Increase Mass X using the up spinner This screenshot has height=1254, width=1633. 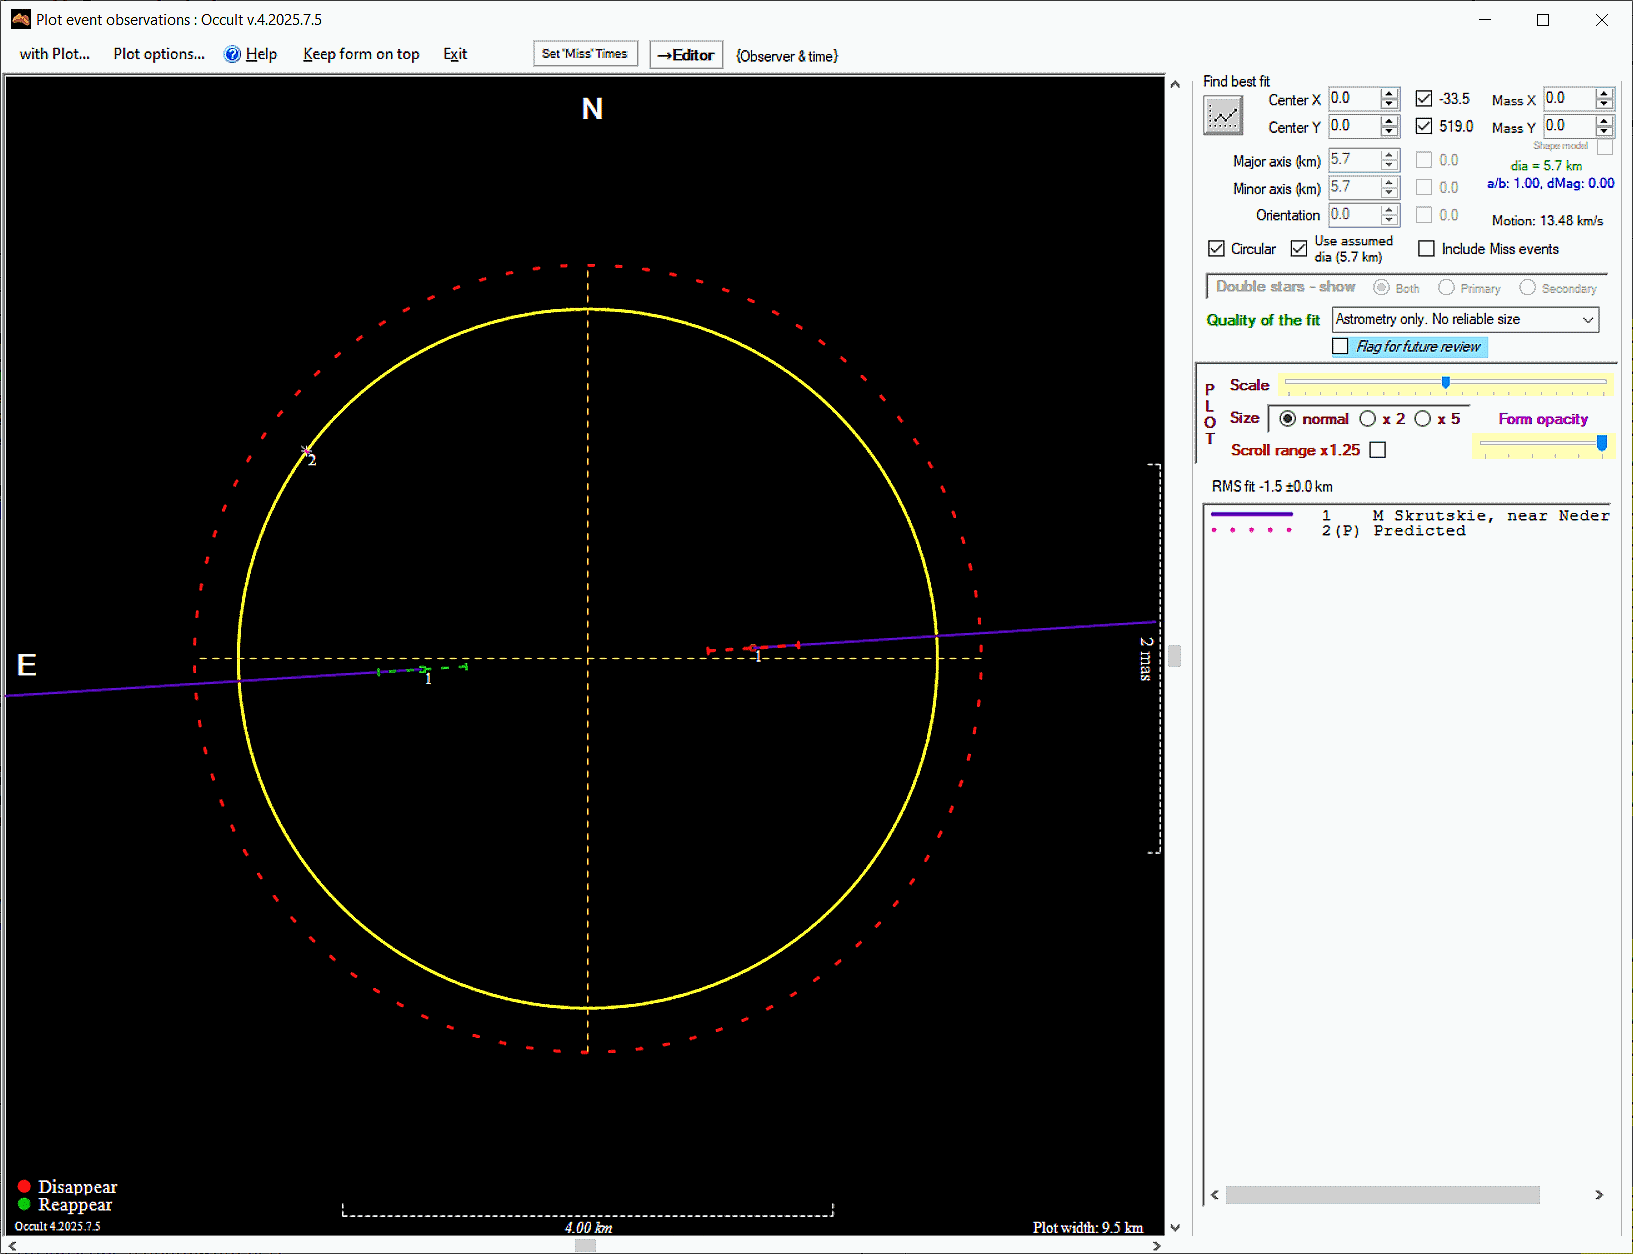(x=1604, y=93)
